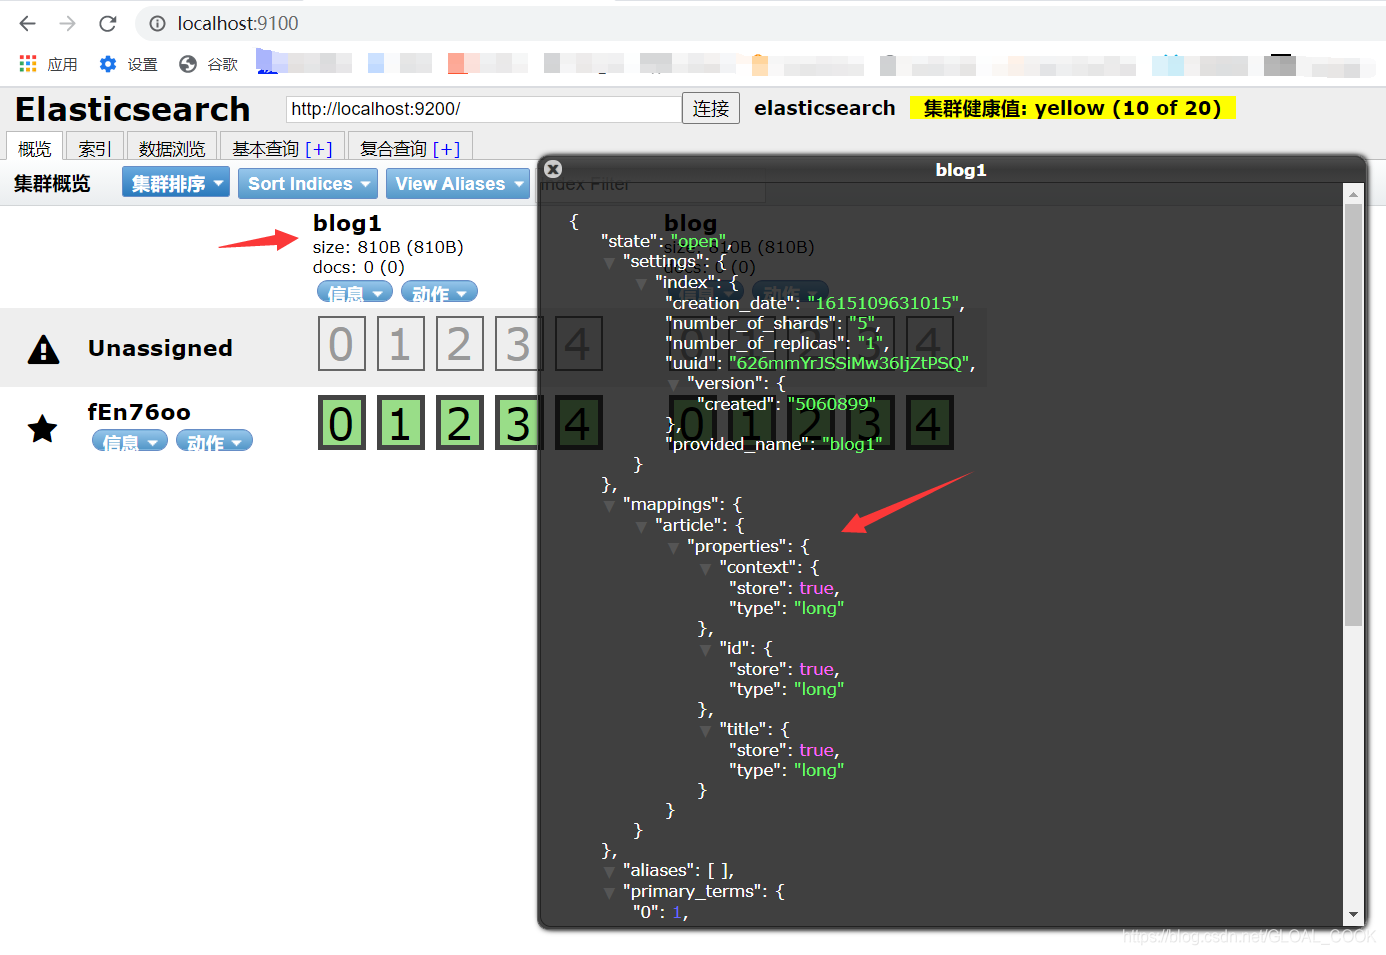Collapse the "index" JSON node
This screenshot has height=955, width=1386.
[x=641, y=284]
